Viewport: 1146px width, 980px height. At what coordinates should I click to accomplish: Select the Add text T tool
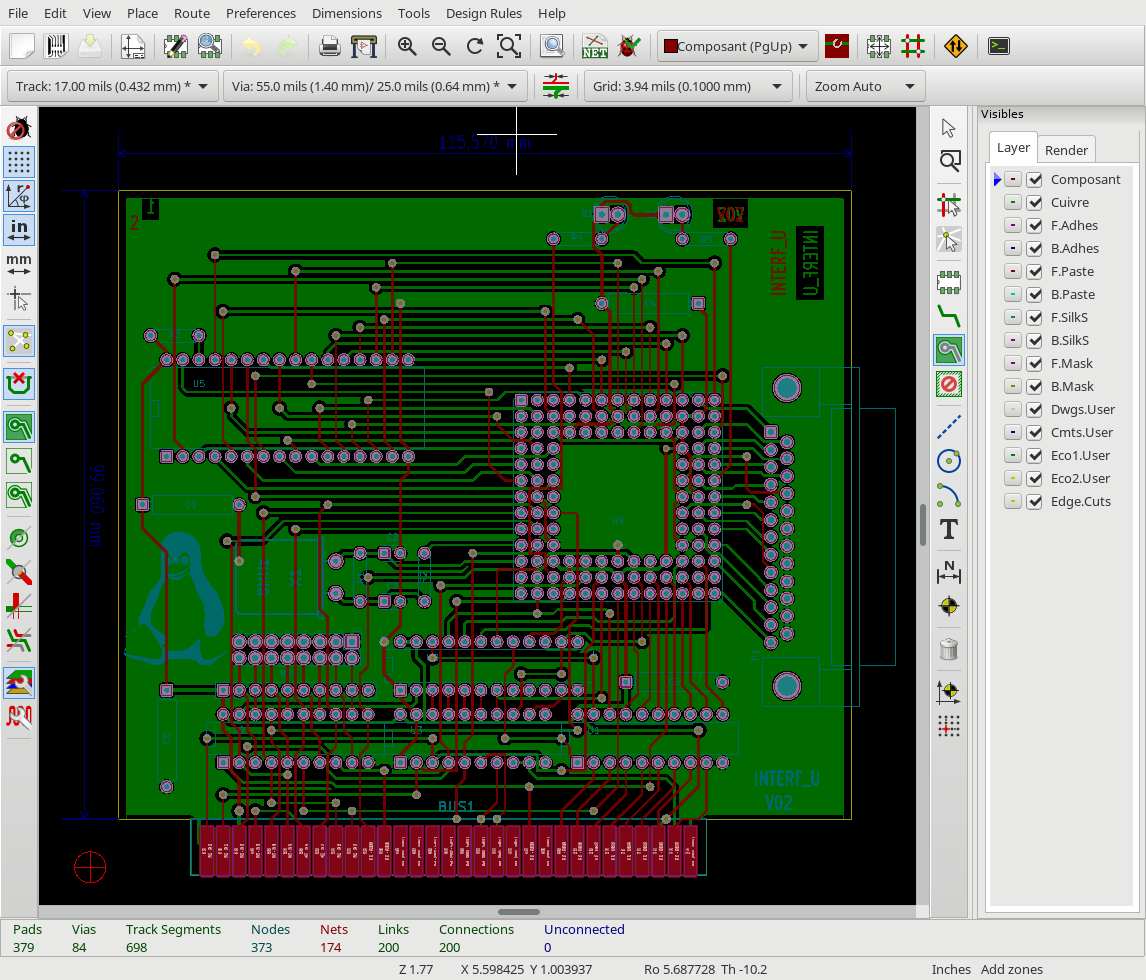pos(949,530)
